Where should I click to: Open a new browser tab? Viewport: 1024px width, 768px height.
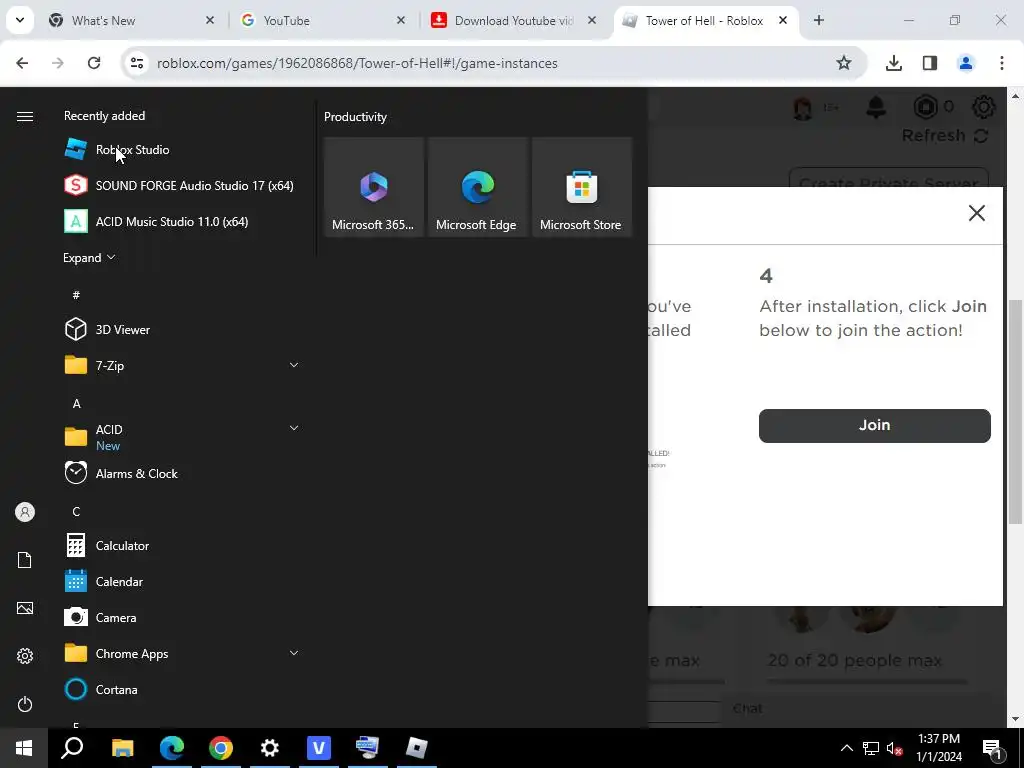pos(819,20)
